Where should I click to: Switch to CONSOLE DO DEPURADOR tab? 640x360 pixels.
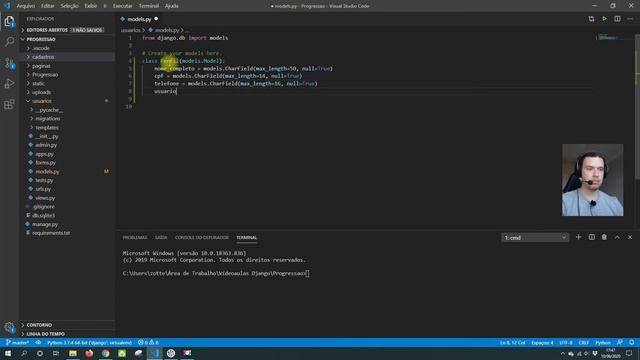(202, 238)
